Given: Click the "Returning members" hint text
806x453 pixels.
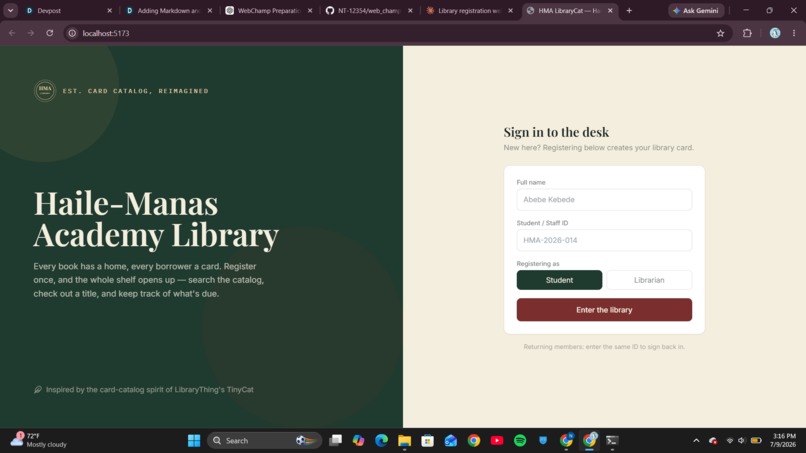Looking at the screenshot, I should pyautogui.click(x=604, y=347).
